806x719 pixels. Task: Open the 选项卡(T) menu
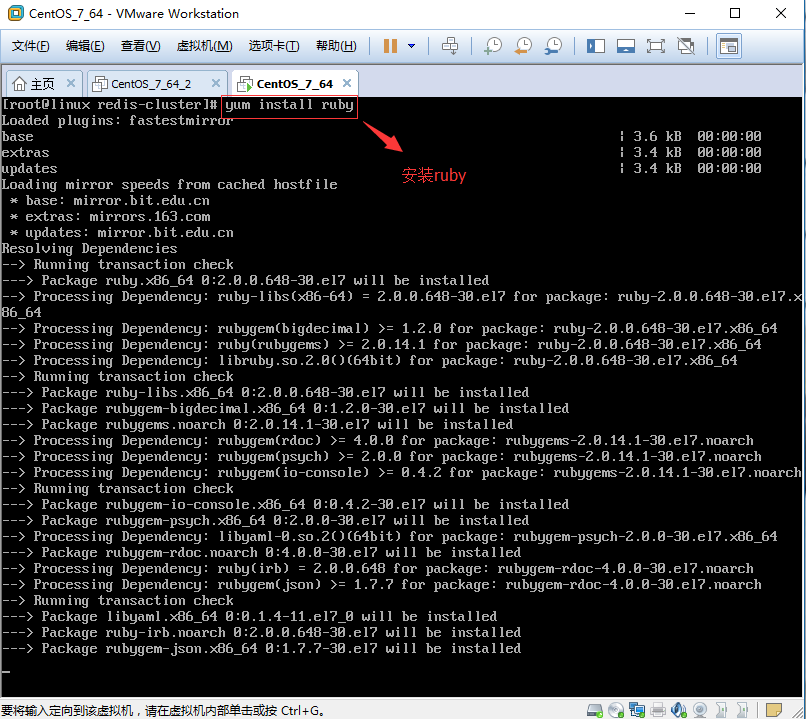(274, 46)
